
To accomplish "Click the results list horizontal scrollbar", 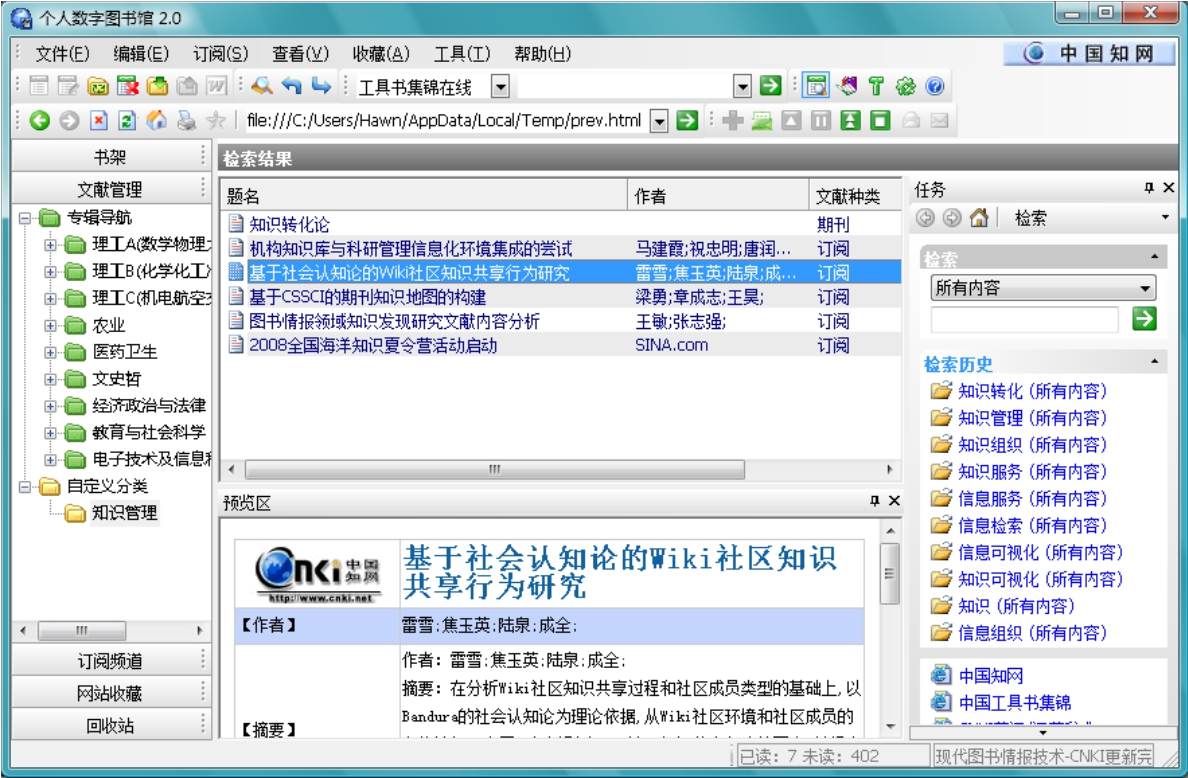I will [494, 470].
